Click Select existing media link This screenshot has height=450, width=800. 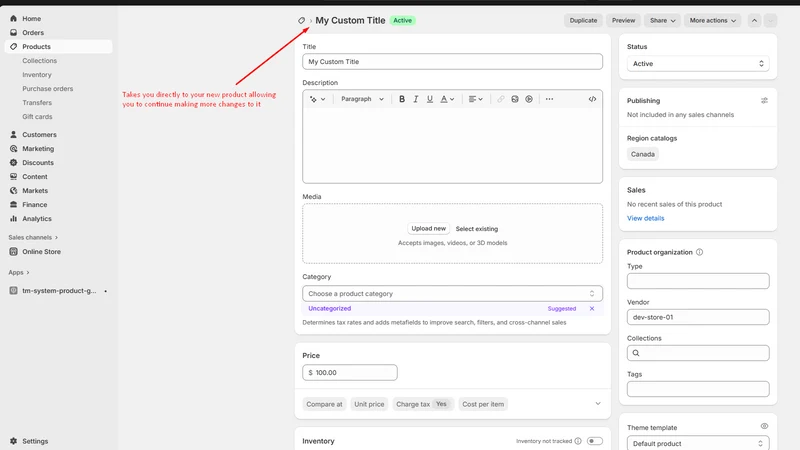point(477,229)
